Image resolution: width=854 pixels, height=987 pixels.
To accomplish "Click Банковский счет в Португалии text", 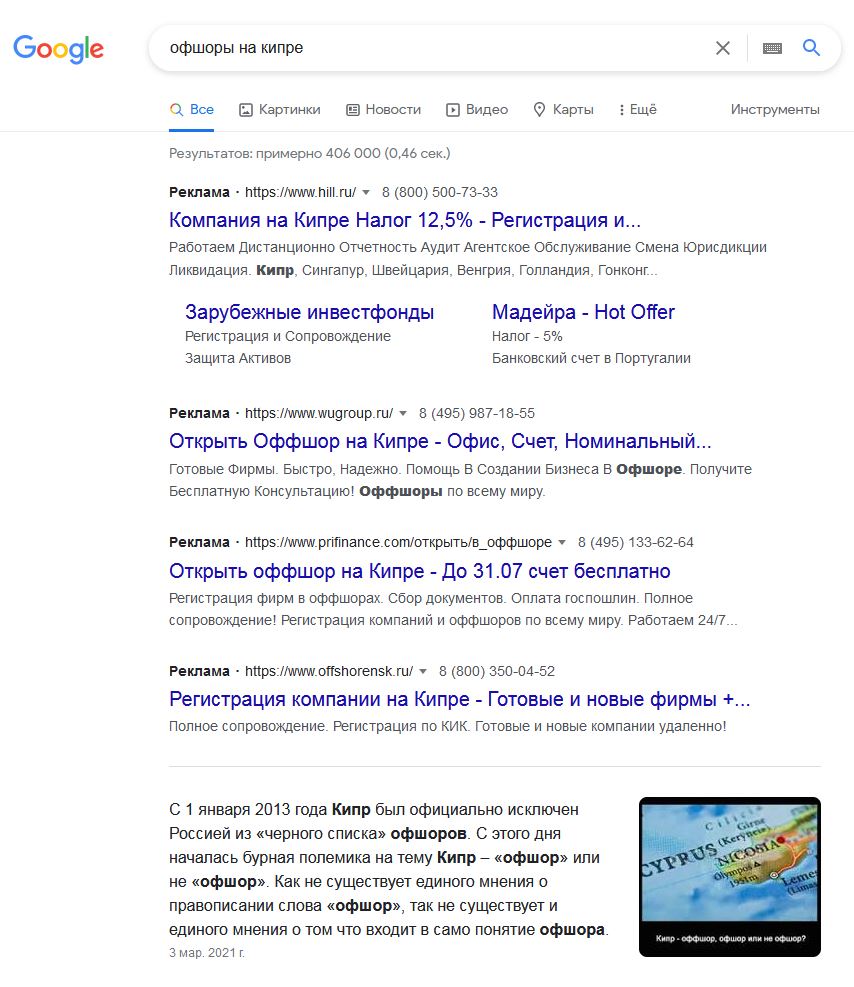I will point(591,359).
